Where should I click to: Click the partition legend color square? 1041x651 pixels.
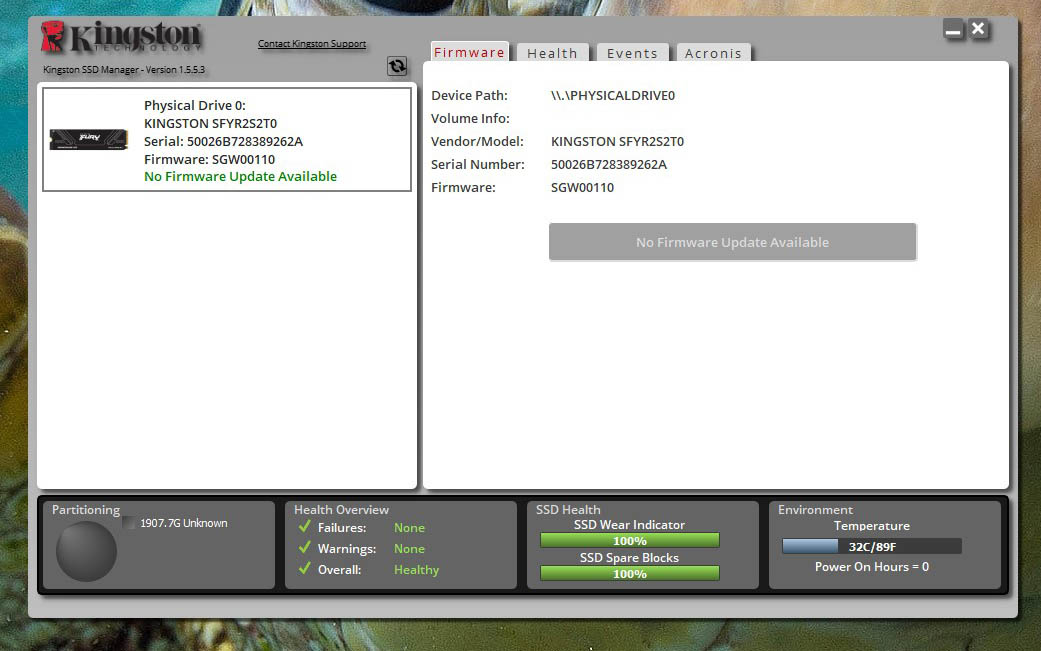click(x=129, y=523)
